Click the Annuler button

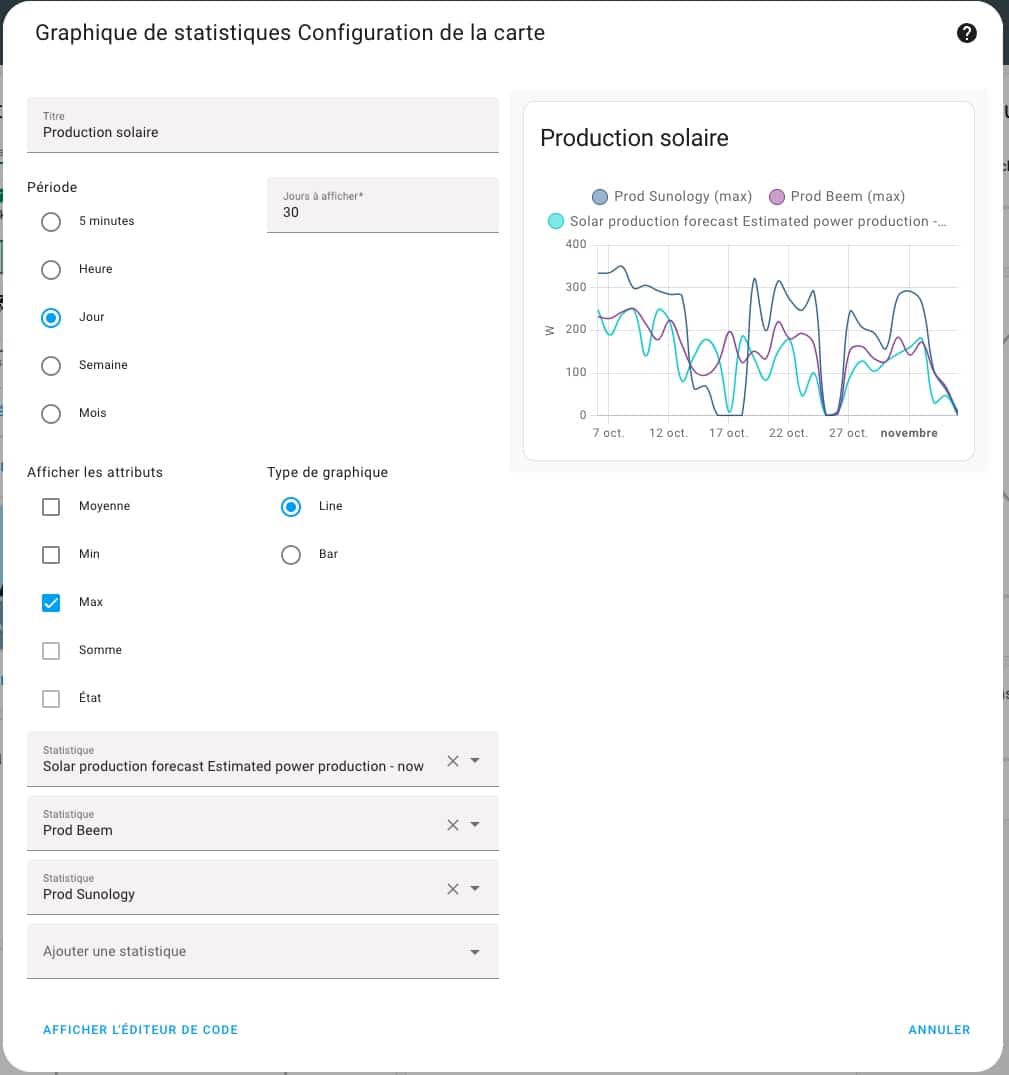pyautogui.click(x=939, y=1030)
